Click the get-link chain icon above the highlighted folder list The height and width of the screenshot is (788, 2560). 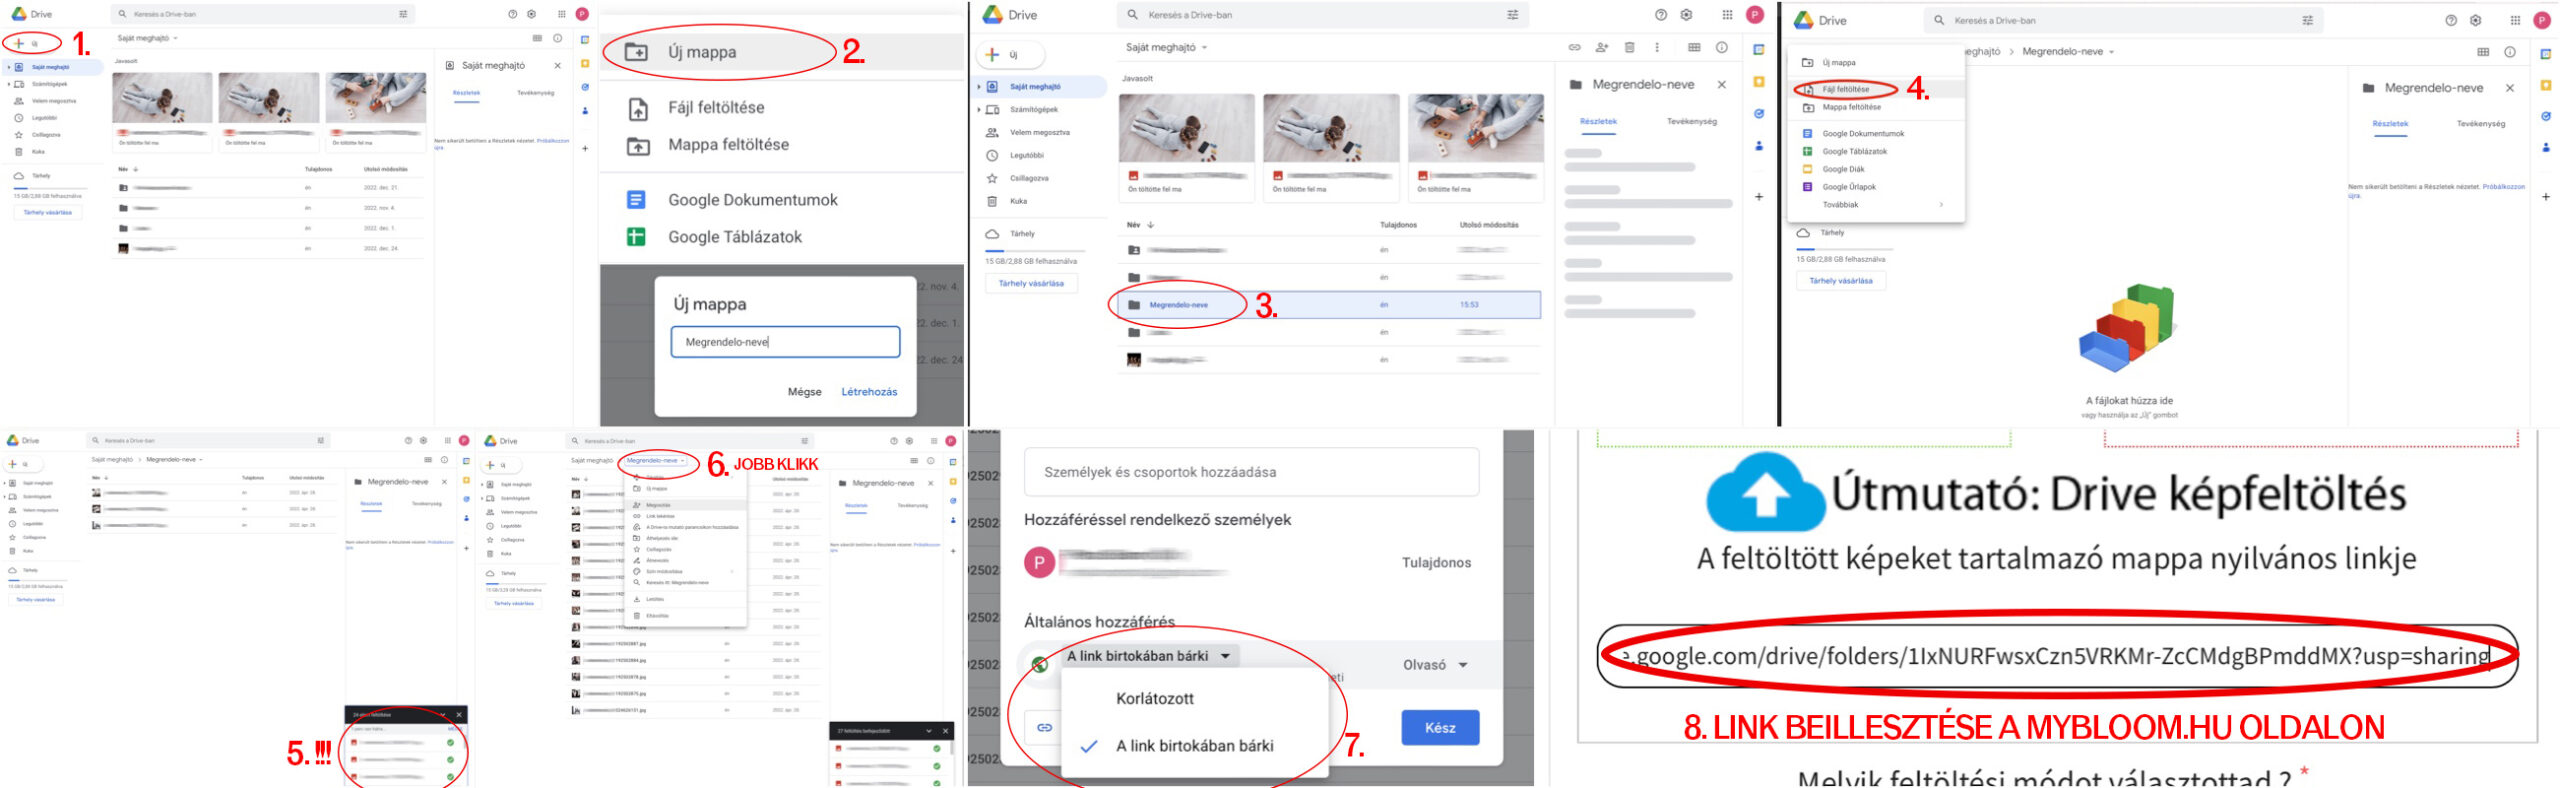(x=1574, y=47)
